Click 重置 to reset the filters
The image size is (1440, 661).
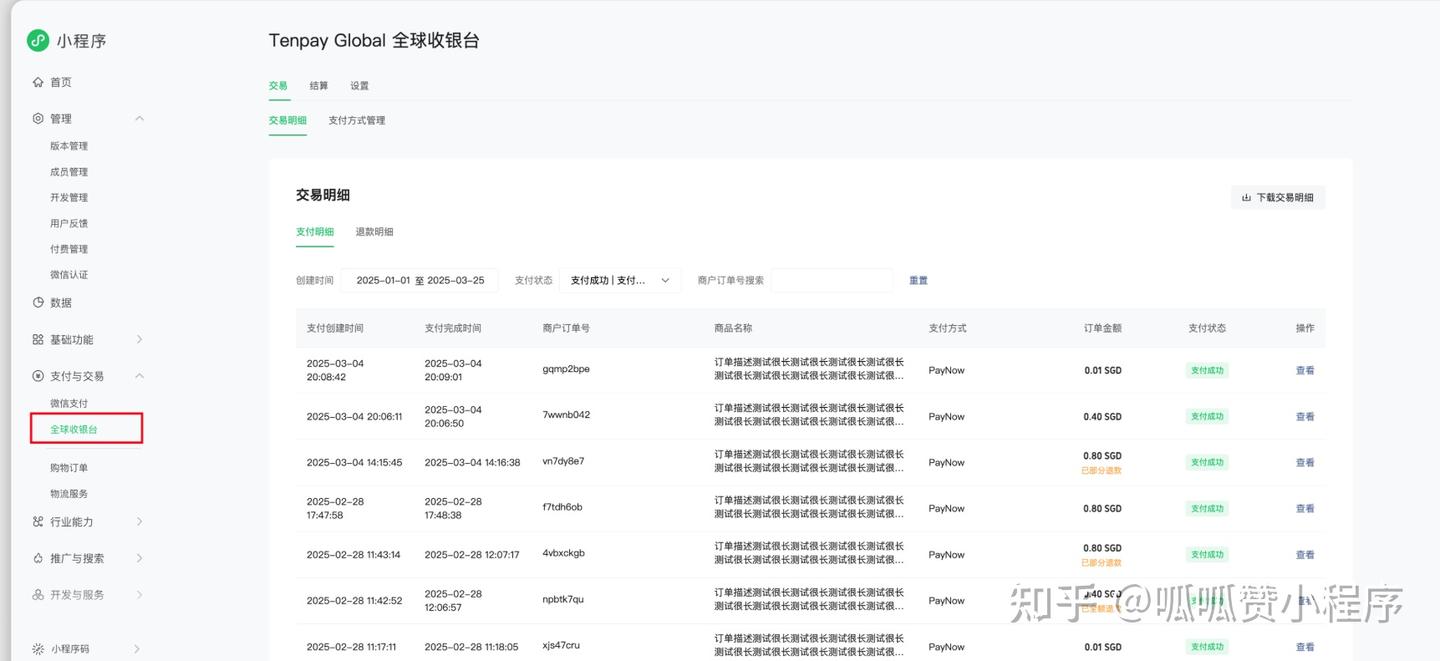[x=918, y=280]
